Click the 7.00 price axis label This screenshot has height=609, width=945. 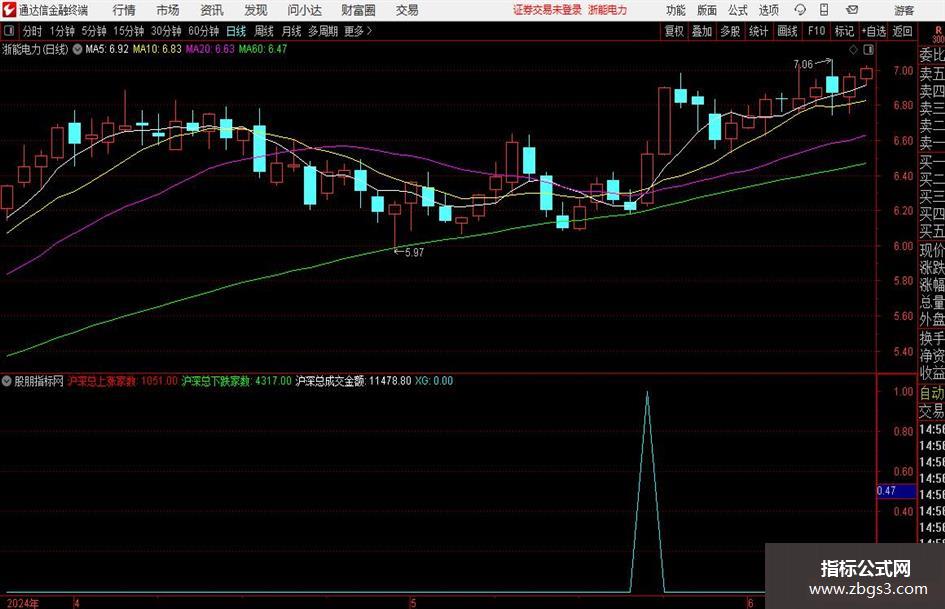903,71
